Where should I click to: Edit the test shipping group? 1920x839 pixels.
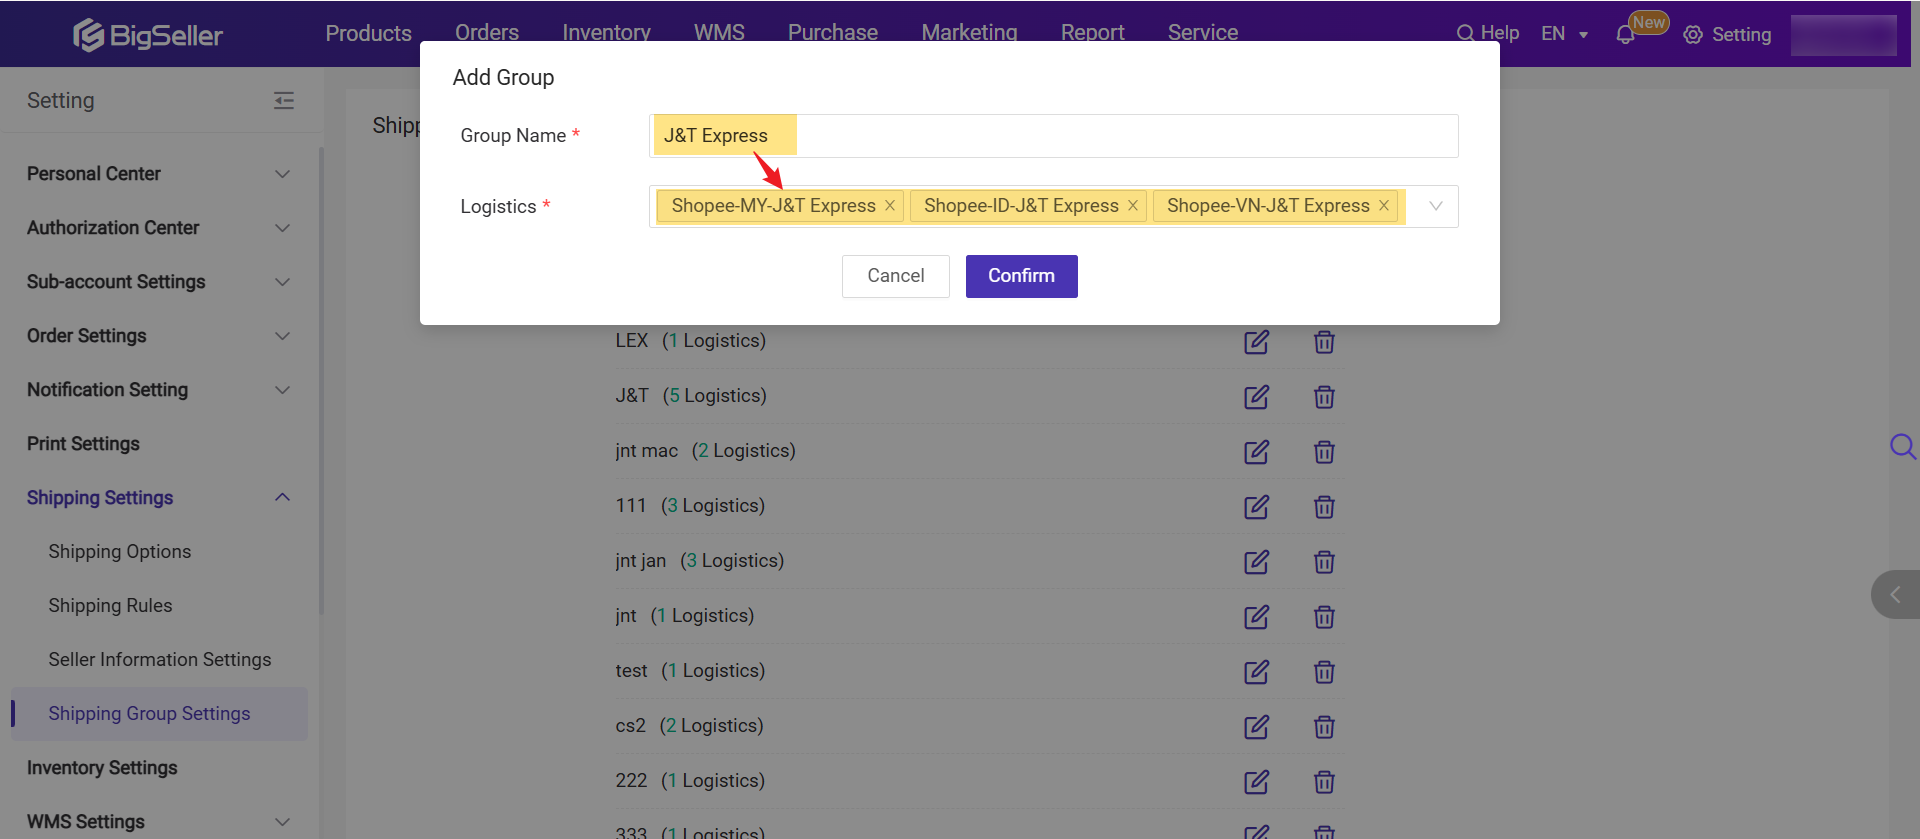click(1256, 672)
